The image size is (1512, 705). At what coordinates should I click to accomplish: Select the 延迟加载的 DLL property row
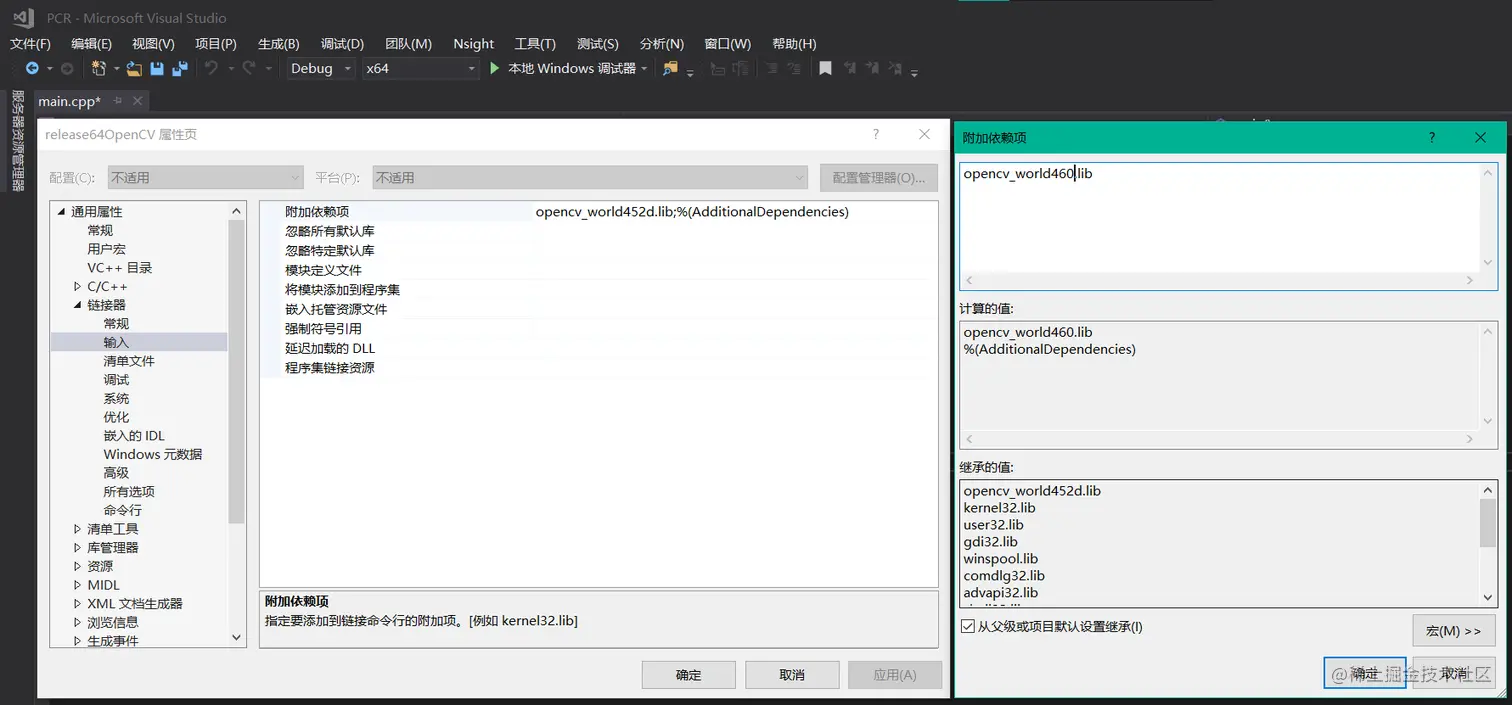click(598, 348)
